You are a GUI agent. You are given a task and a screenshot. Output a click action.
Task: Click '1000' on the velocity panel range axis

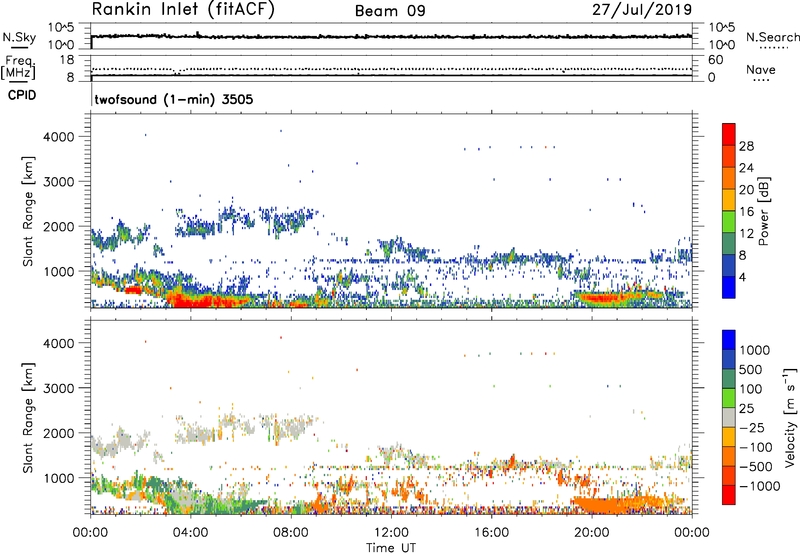point(59,479)
